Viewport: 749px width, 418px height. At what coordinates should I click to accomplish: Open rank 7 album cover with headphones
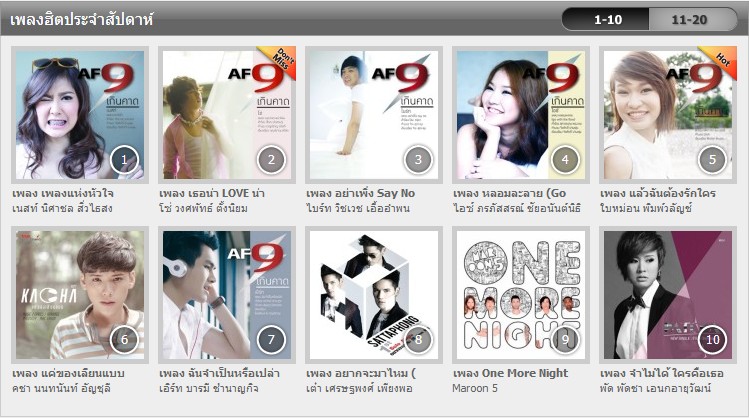tap(227, 295)
